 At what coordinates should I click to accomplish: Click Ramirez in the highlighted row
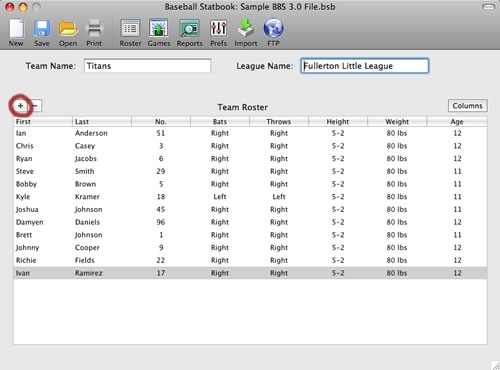point(89,273)
